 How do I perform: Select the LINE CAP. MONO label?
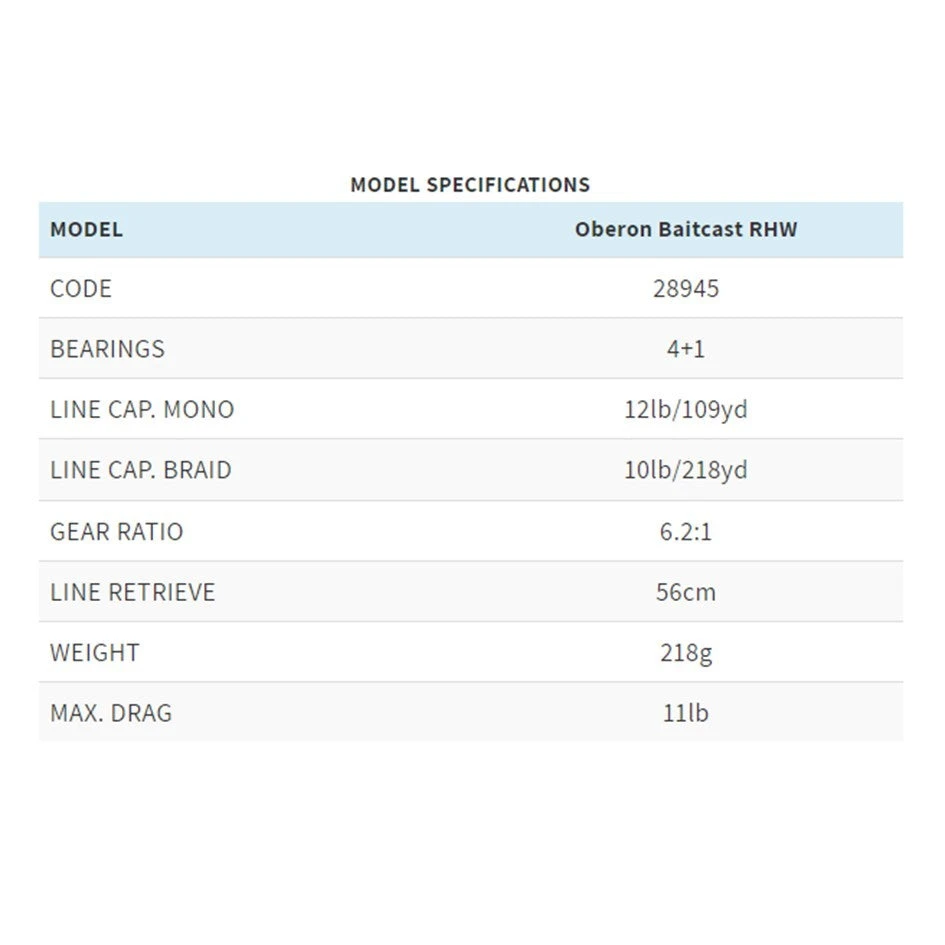[142, 409]
